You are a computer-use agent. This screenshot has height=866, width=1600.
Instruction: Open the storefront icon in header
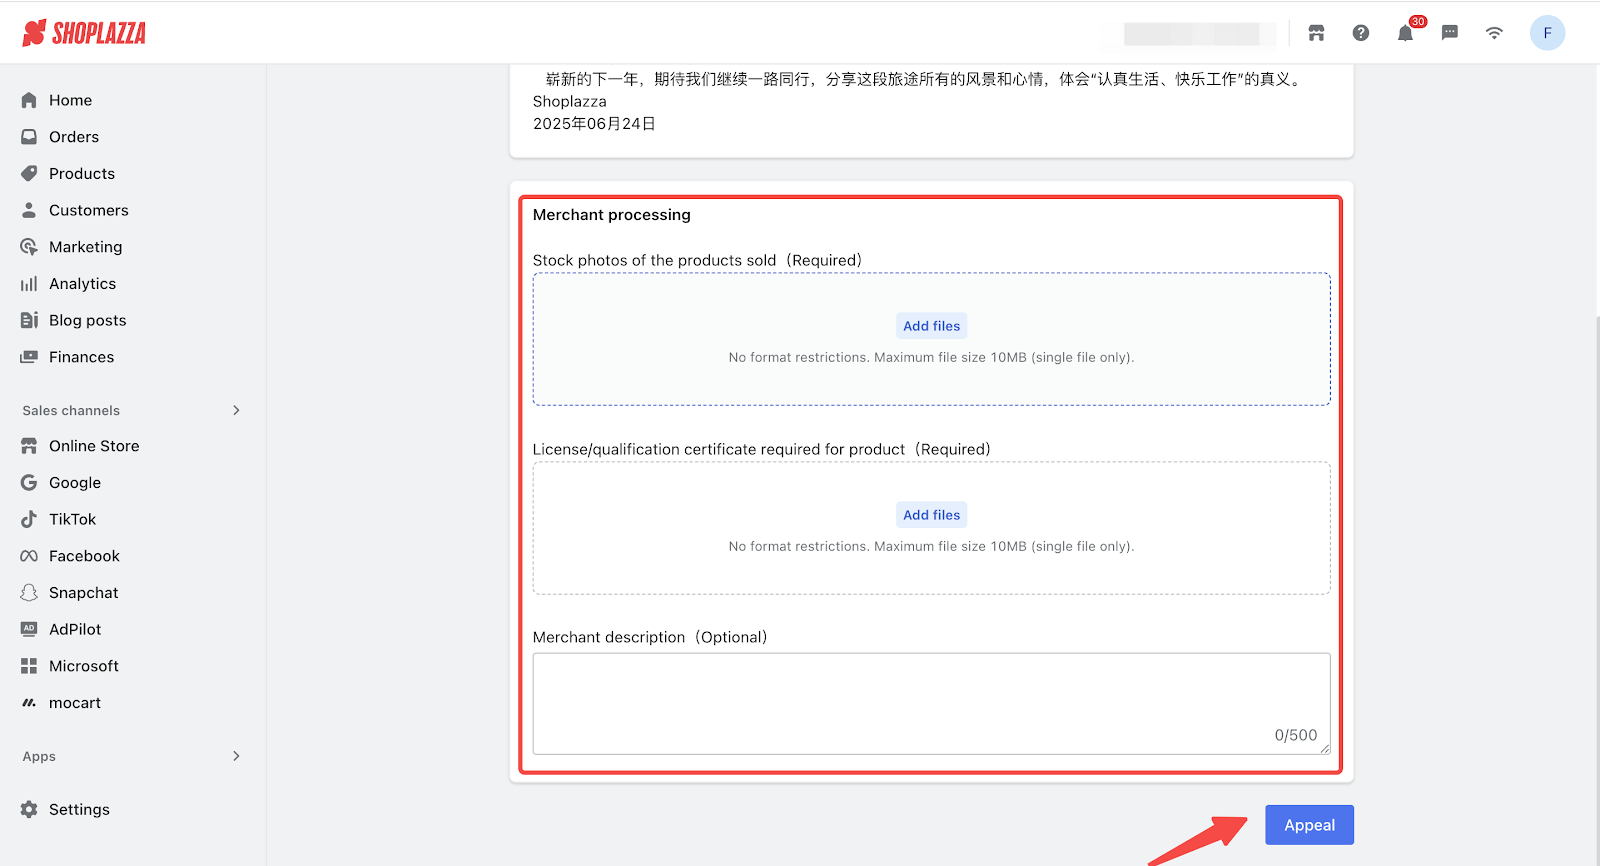click(x=1316, y=33)
